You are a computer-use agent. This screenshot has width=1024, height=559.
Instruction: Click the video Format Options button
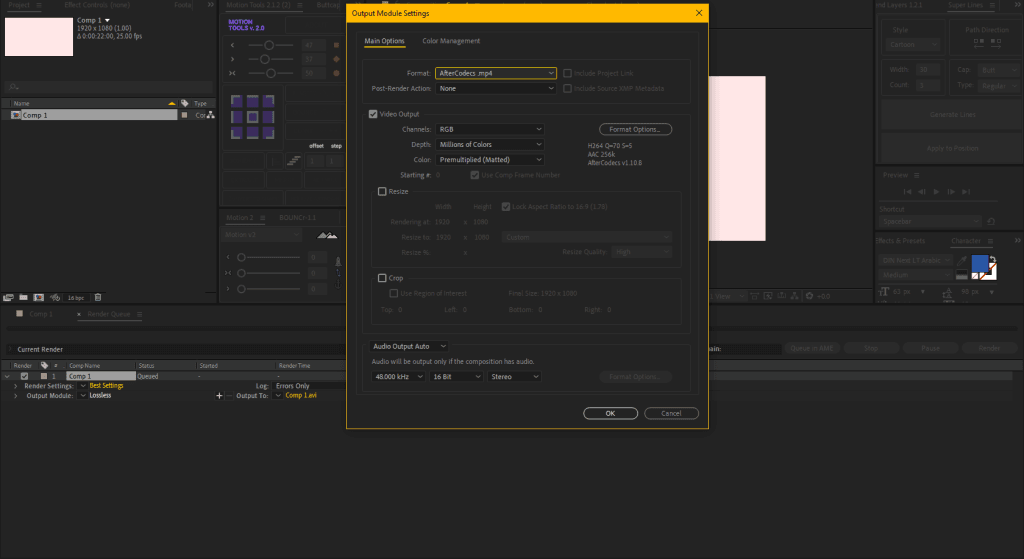pyautogui.click(x=635, y=129)
